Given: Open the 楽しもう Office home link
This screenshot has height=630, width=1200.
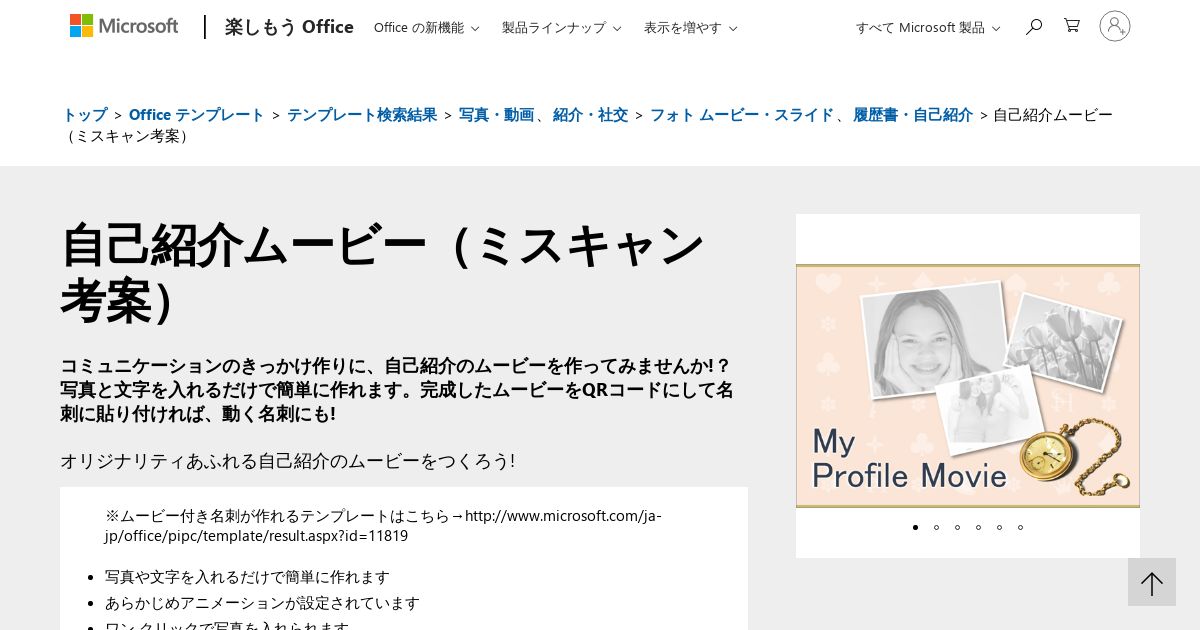Looking at the screenshot, I should tap(289, 27).
